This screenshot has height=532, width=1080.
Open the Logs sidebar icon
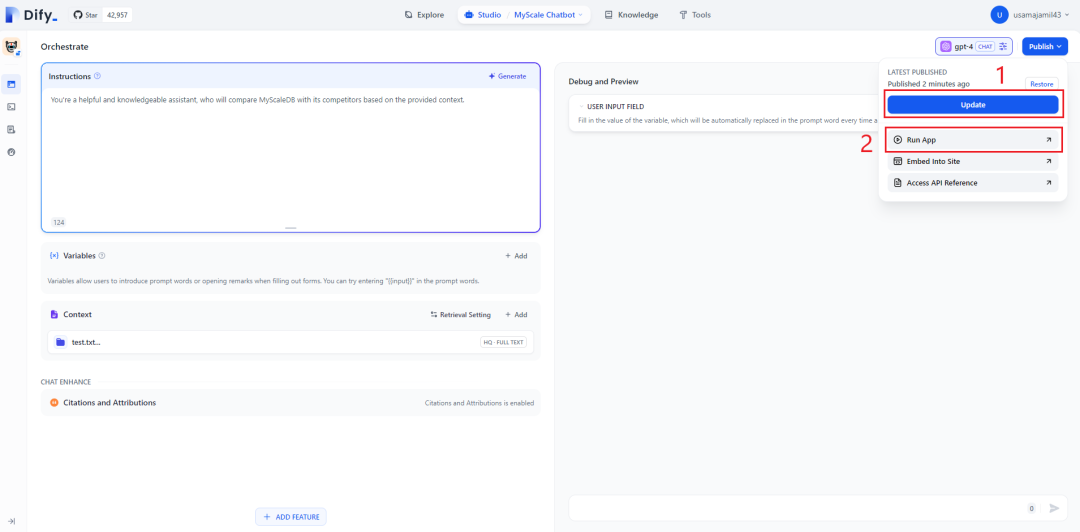click(x=12, y=129)
